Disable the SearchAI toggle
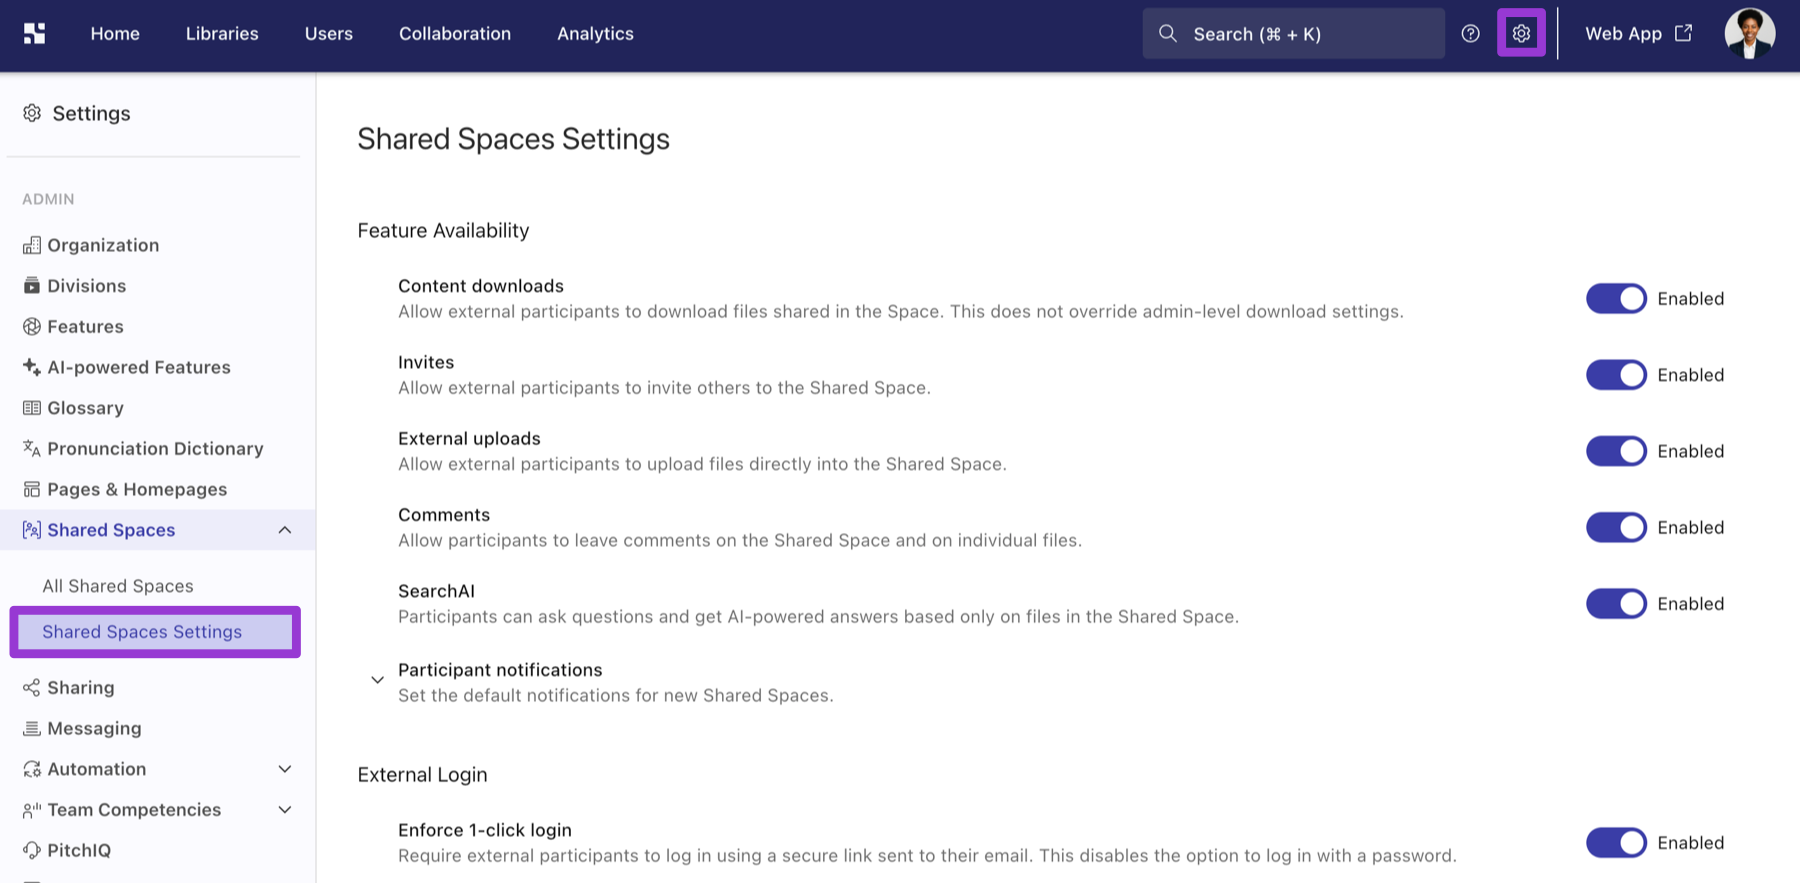The image size is (1800, 883). [x=1616, y=604]
